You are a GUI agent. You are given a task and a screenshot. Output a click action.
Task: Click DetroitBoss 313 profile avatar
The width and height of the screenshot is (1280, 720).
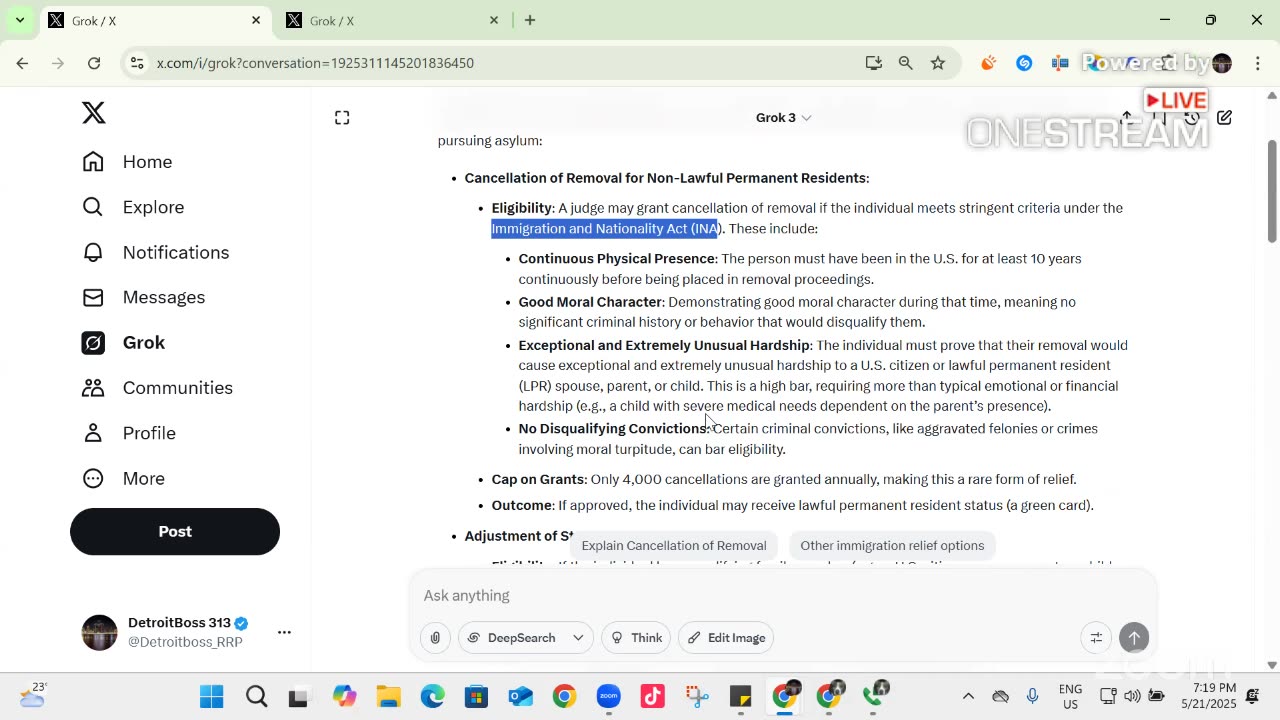[x=99, y=632]
